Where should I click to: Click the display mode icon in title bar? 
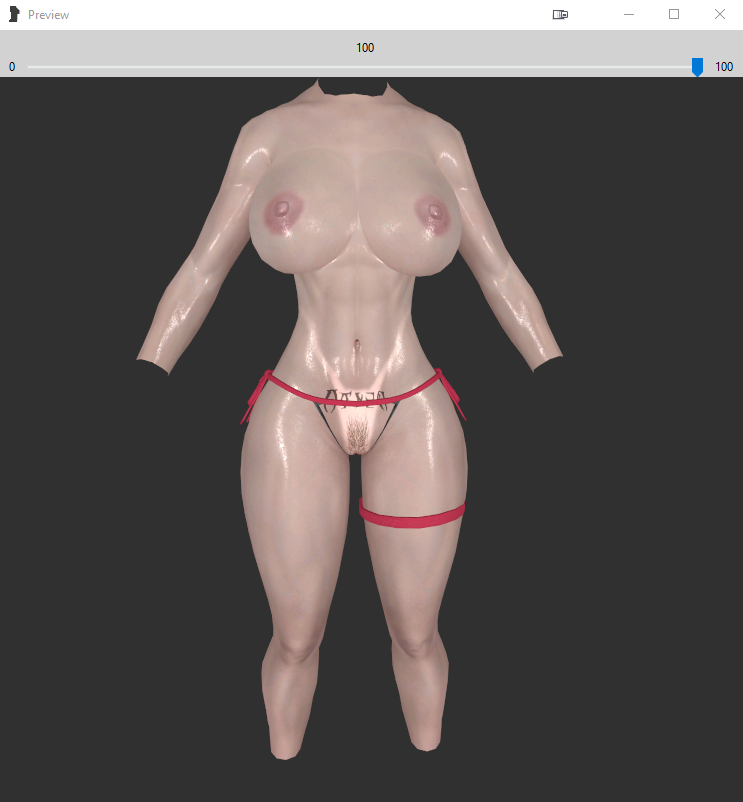click(x=560, y=15)
